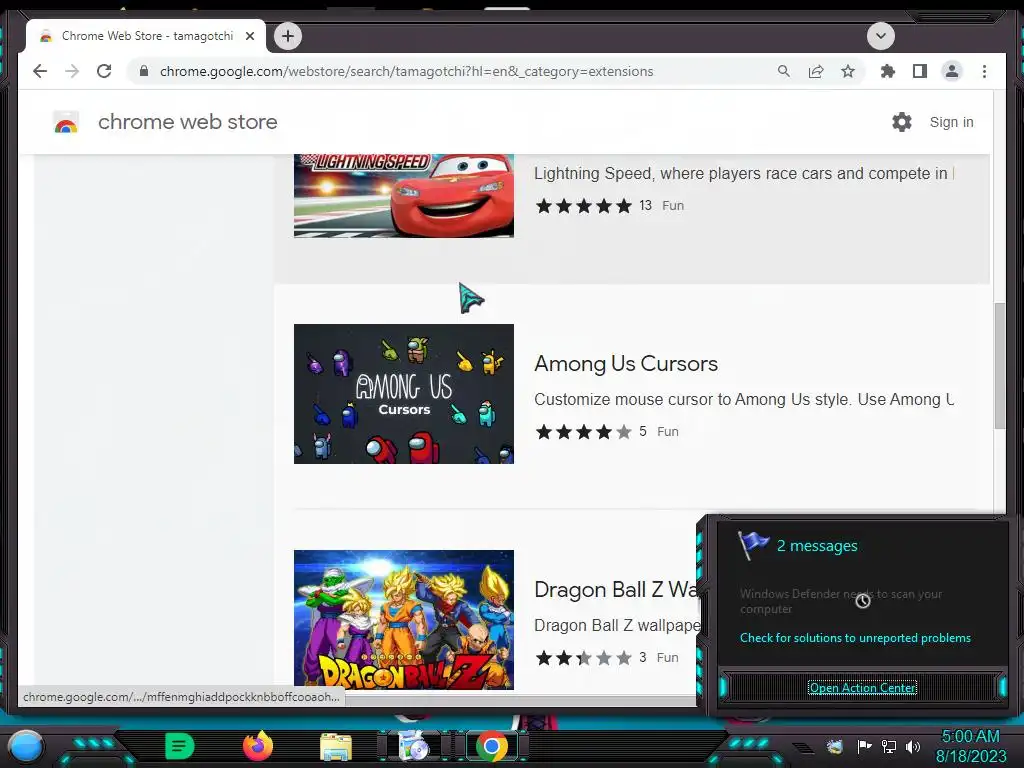Bookmark this tab with the star
This screenshot has width=1024, height=768.
coord(848,71)
